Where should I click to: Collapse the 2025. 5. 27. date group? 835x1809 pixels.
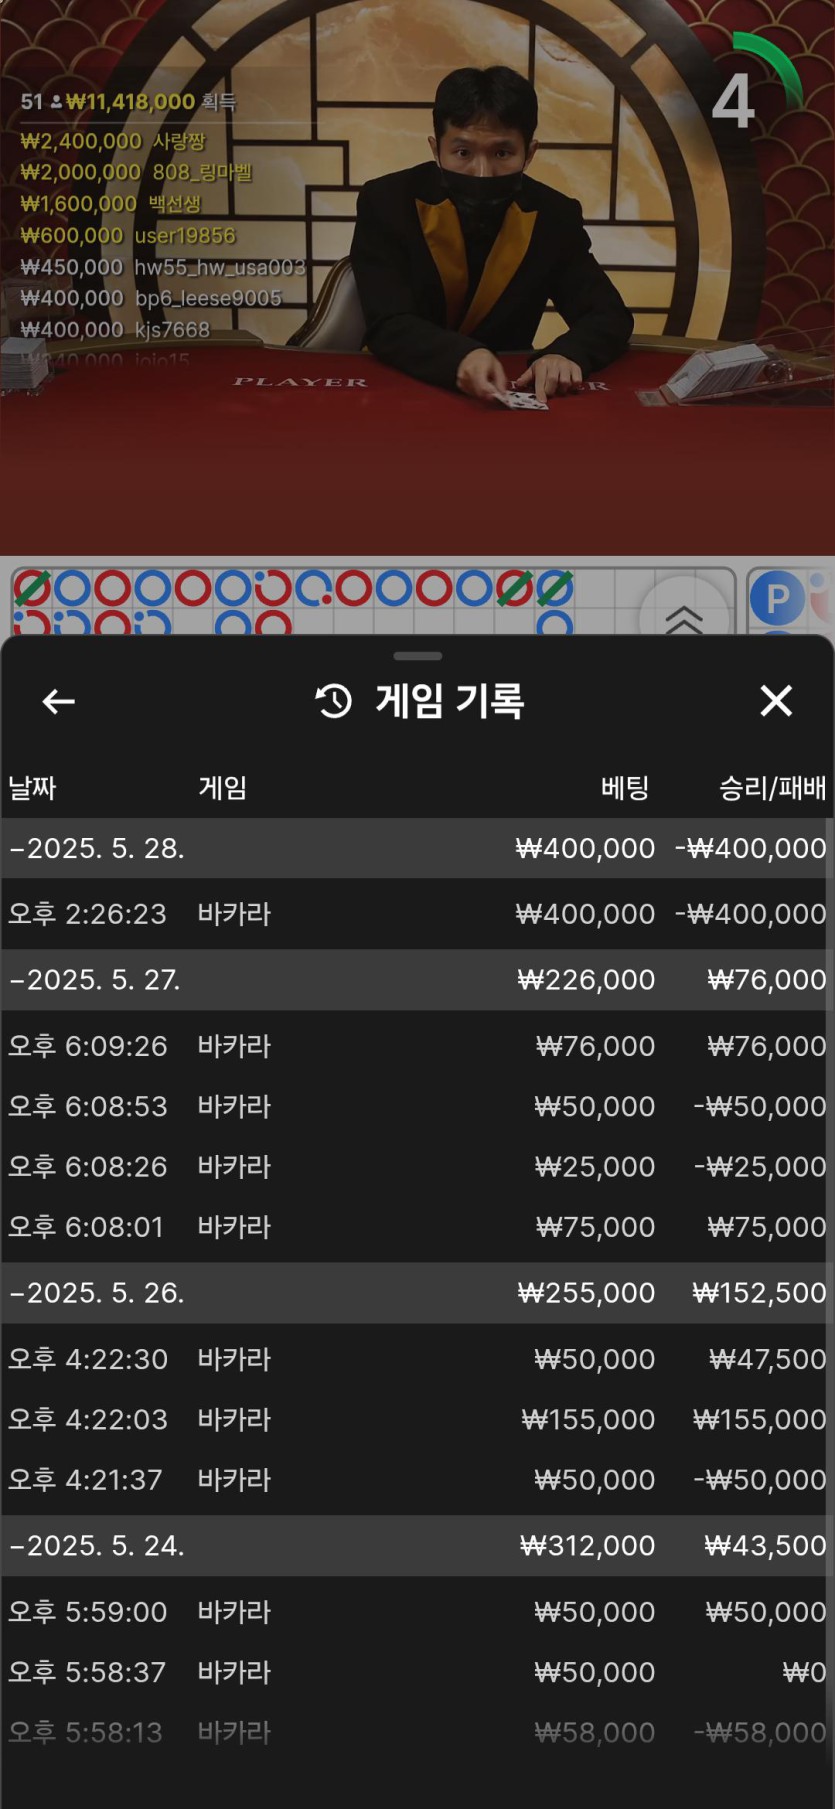pyautogui.click(x=95, y=980)
